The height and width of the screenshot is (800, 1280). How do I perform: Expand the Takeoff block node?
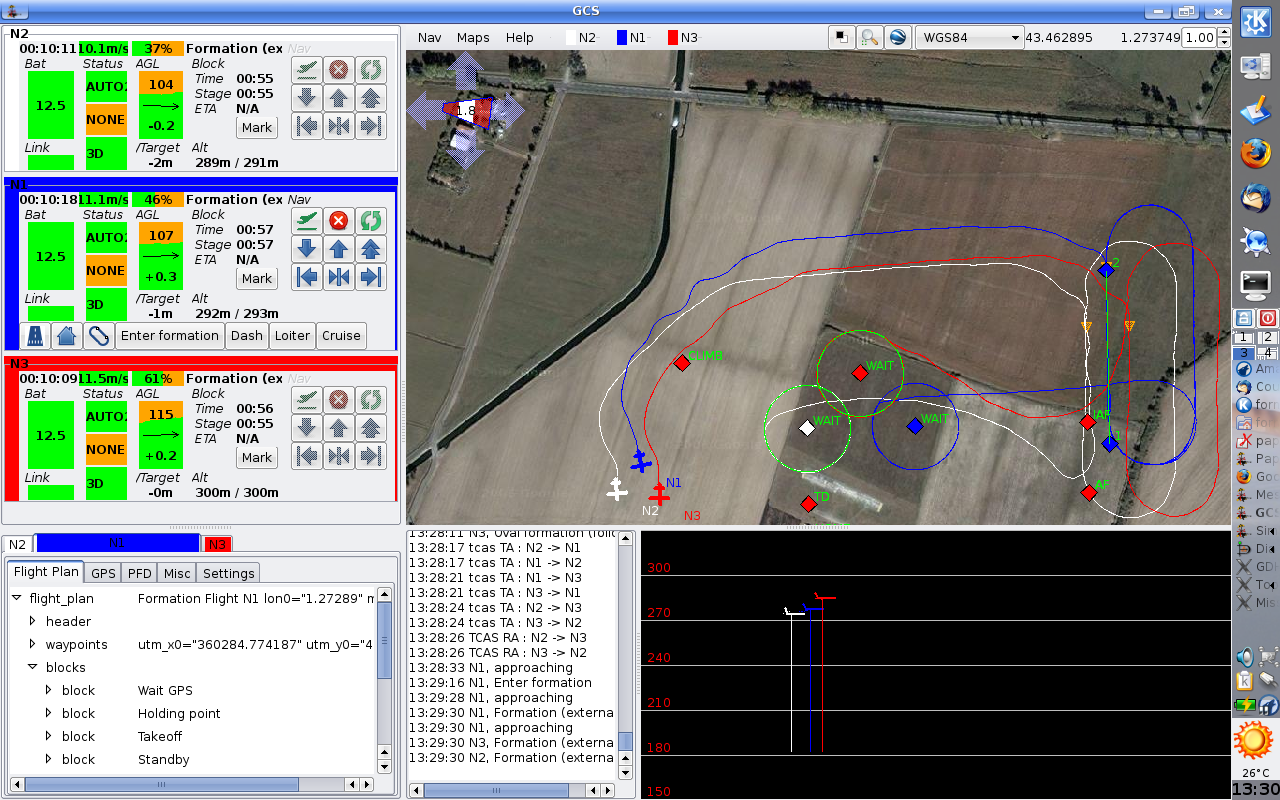(48, 737)
